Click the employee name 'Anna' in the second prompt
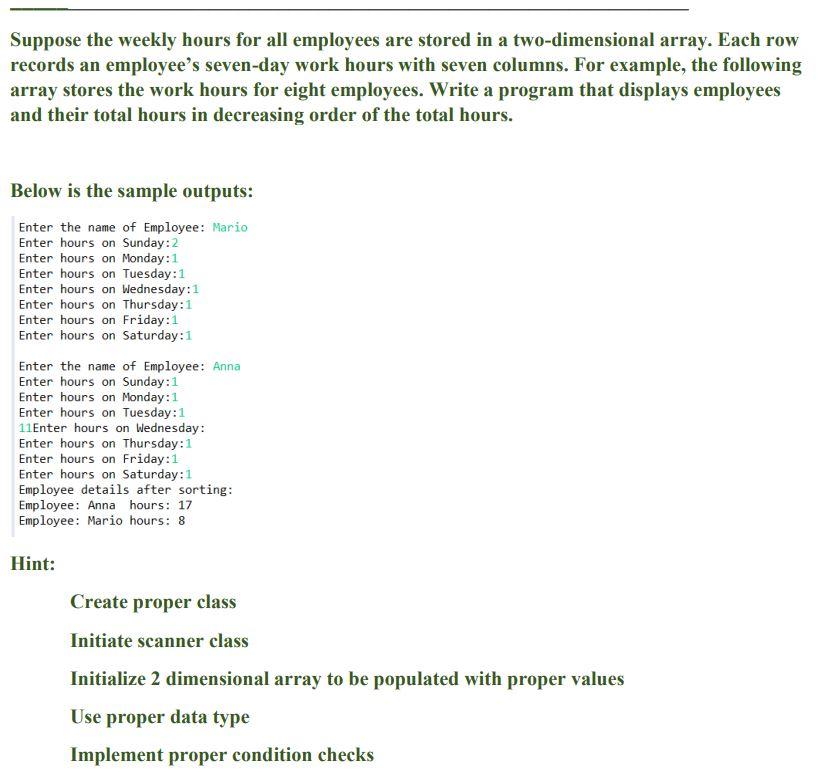Screen dimensions: 835x775 tap(226, 366)
